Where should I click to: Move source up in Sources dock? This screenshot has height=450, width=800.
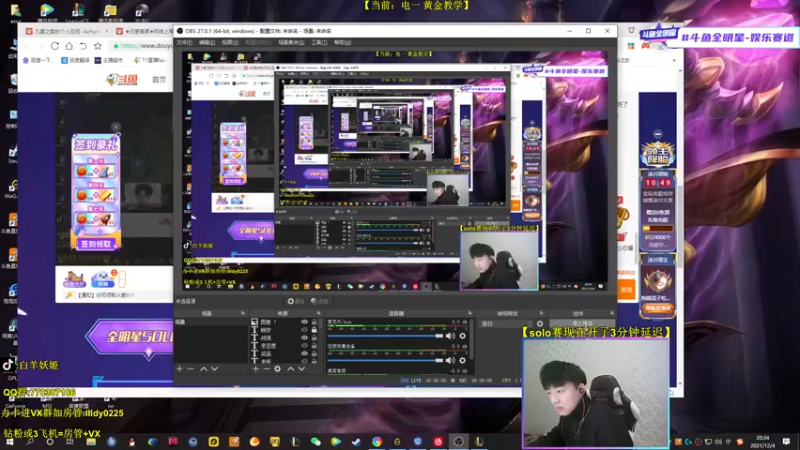pyautogui.click(x=290, y=368)
